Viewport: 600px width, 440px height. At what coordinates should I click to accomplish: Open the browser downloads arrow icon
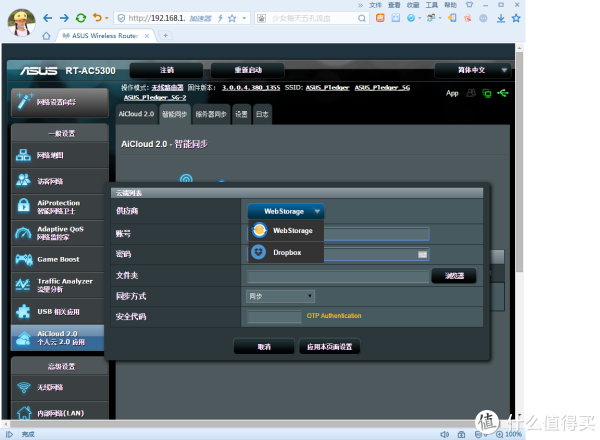(501, 18)
